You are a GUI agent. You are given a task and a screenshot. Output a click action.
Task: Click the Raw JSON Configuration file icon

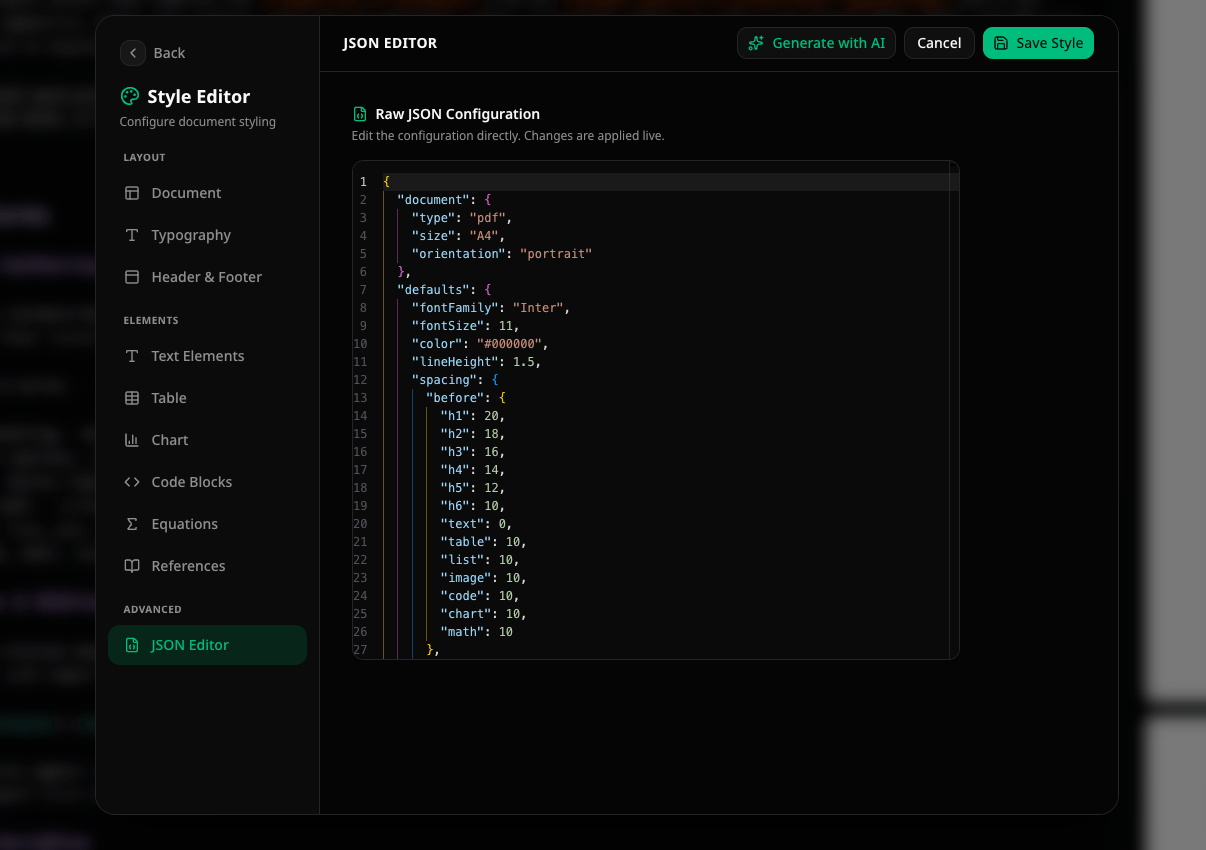[x=360, y=114]
